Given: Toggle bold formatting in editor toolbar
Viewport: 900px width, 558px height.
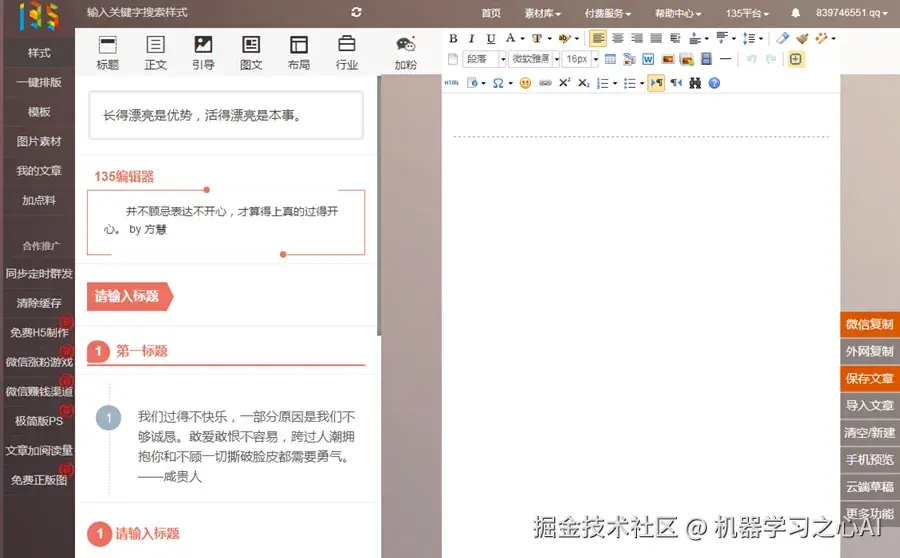Looking at the screenshot, I should (x=453, y=38).
